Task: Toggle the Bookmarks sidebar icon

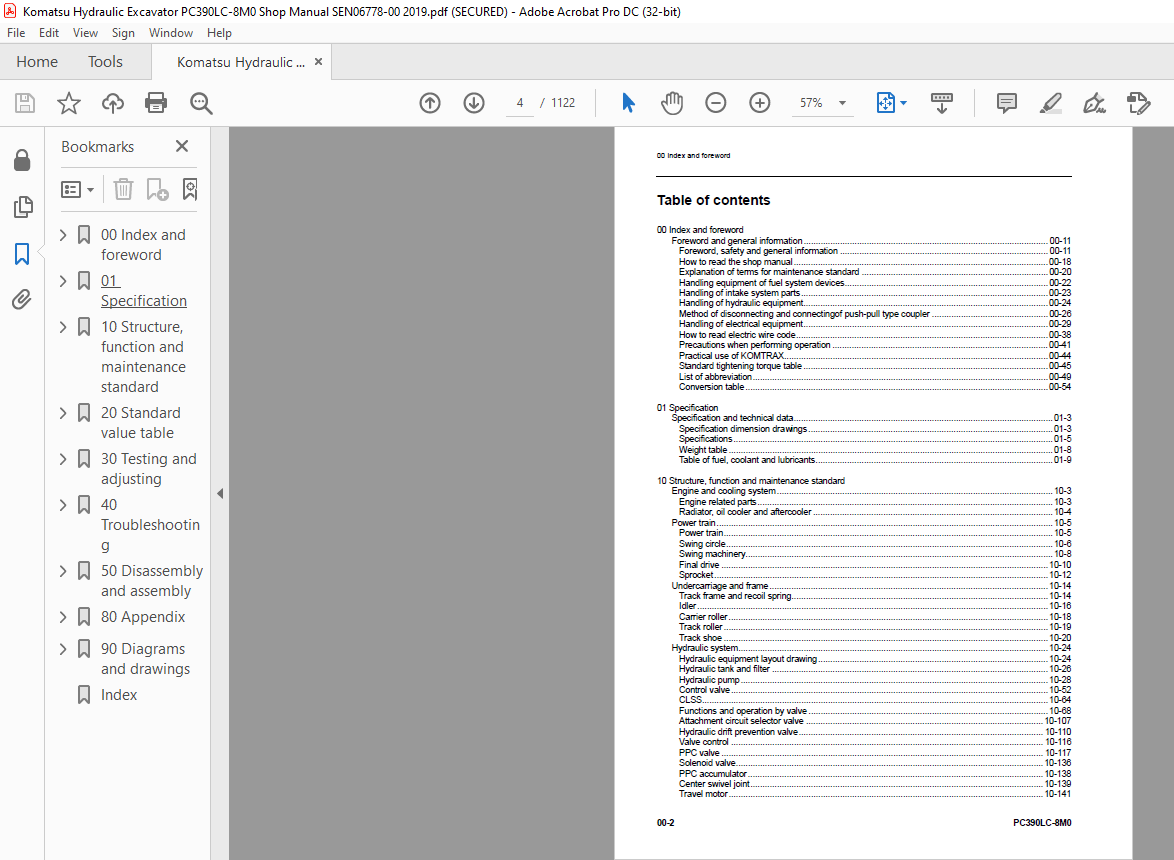Action: [22, 254]
